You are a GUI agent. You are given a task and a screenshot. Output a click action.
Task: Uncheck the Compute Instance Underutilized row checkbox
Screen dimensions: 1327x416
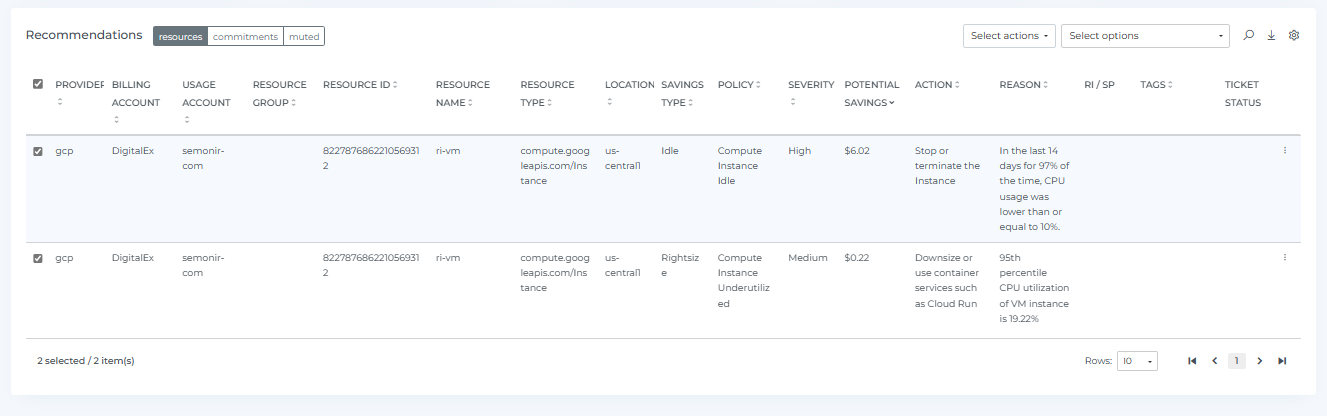pos(38,258)
